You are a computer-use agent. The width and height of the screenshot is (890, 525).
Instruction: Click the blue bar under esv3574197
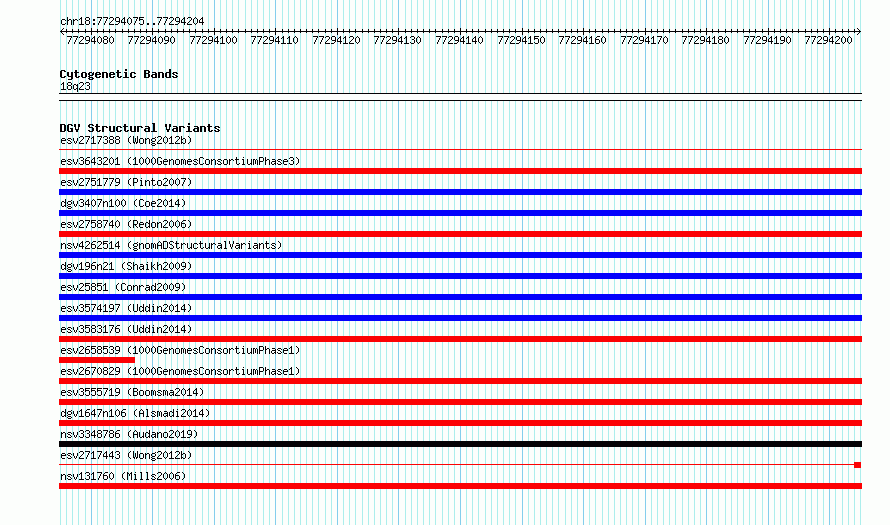(x=460, y=318)
